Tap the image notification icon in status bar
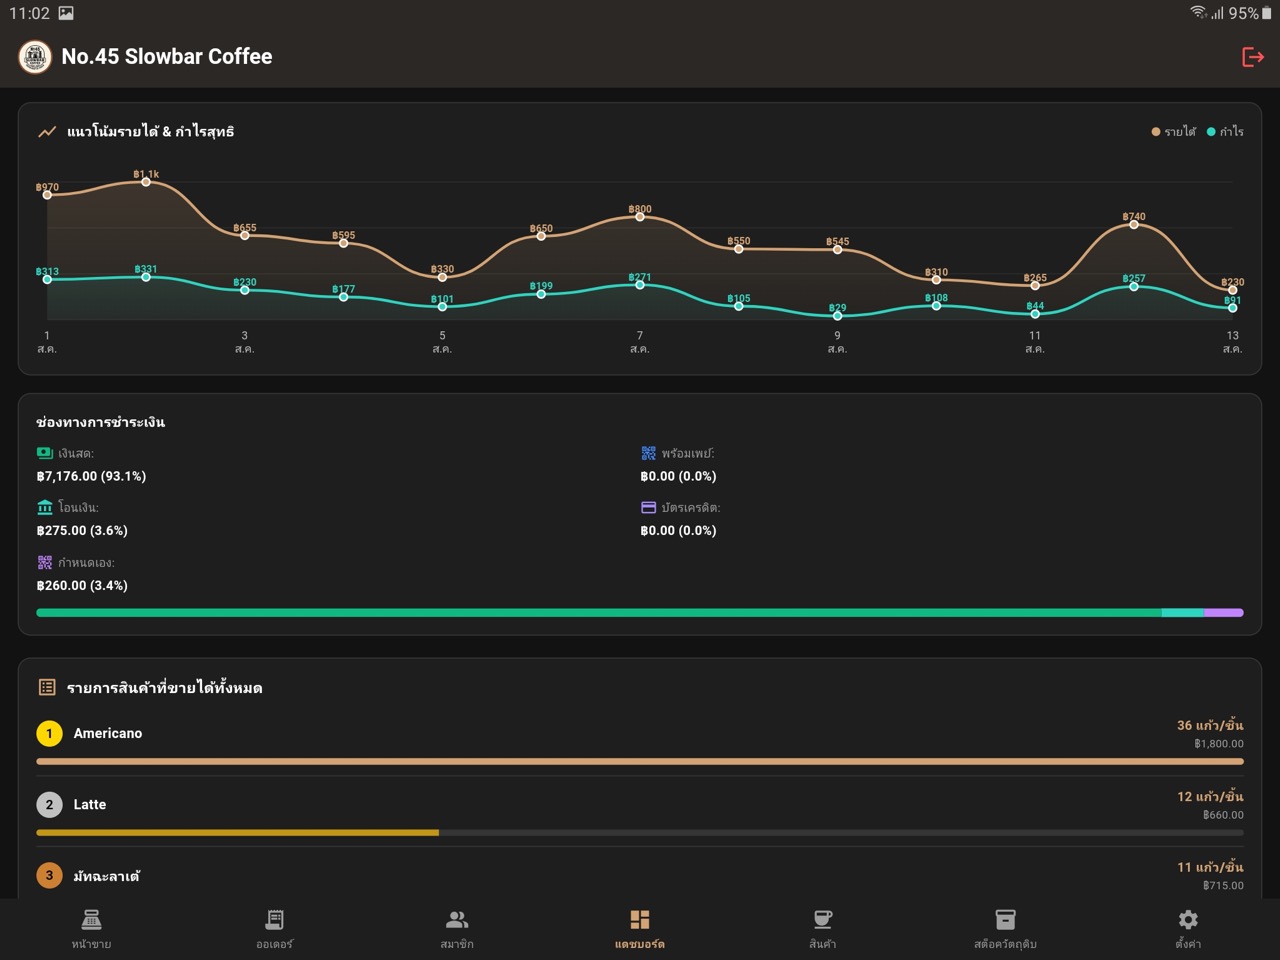 pyautogui.click(x=66, y=13)
